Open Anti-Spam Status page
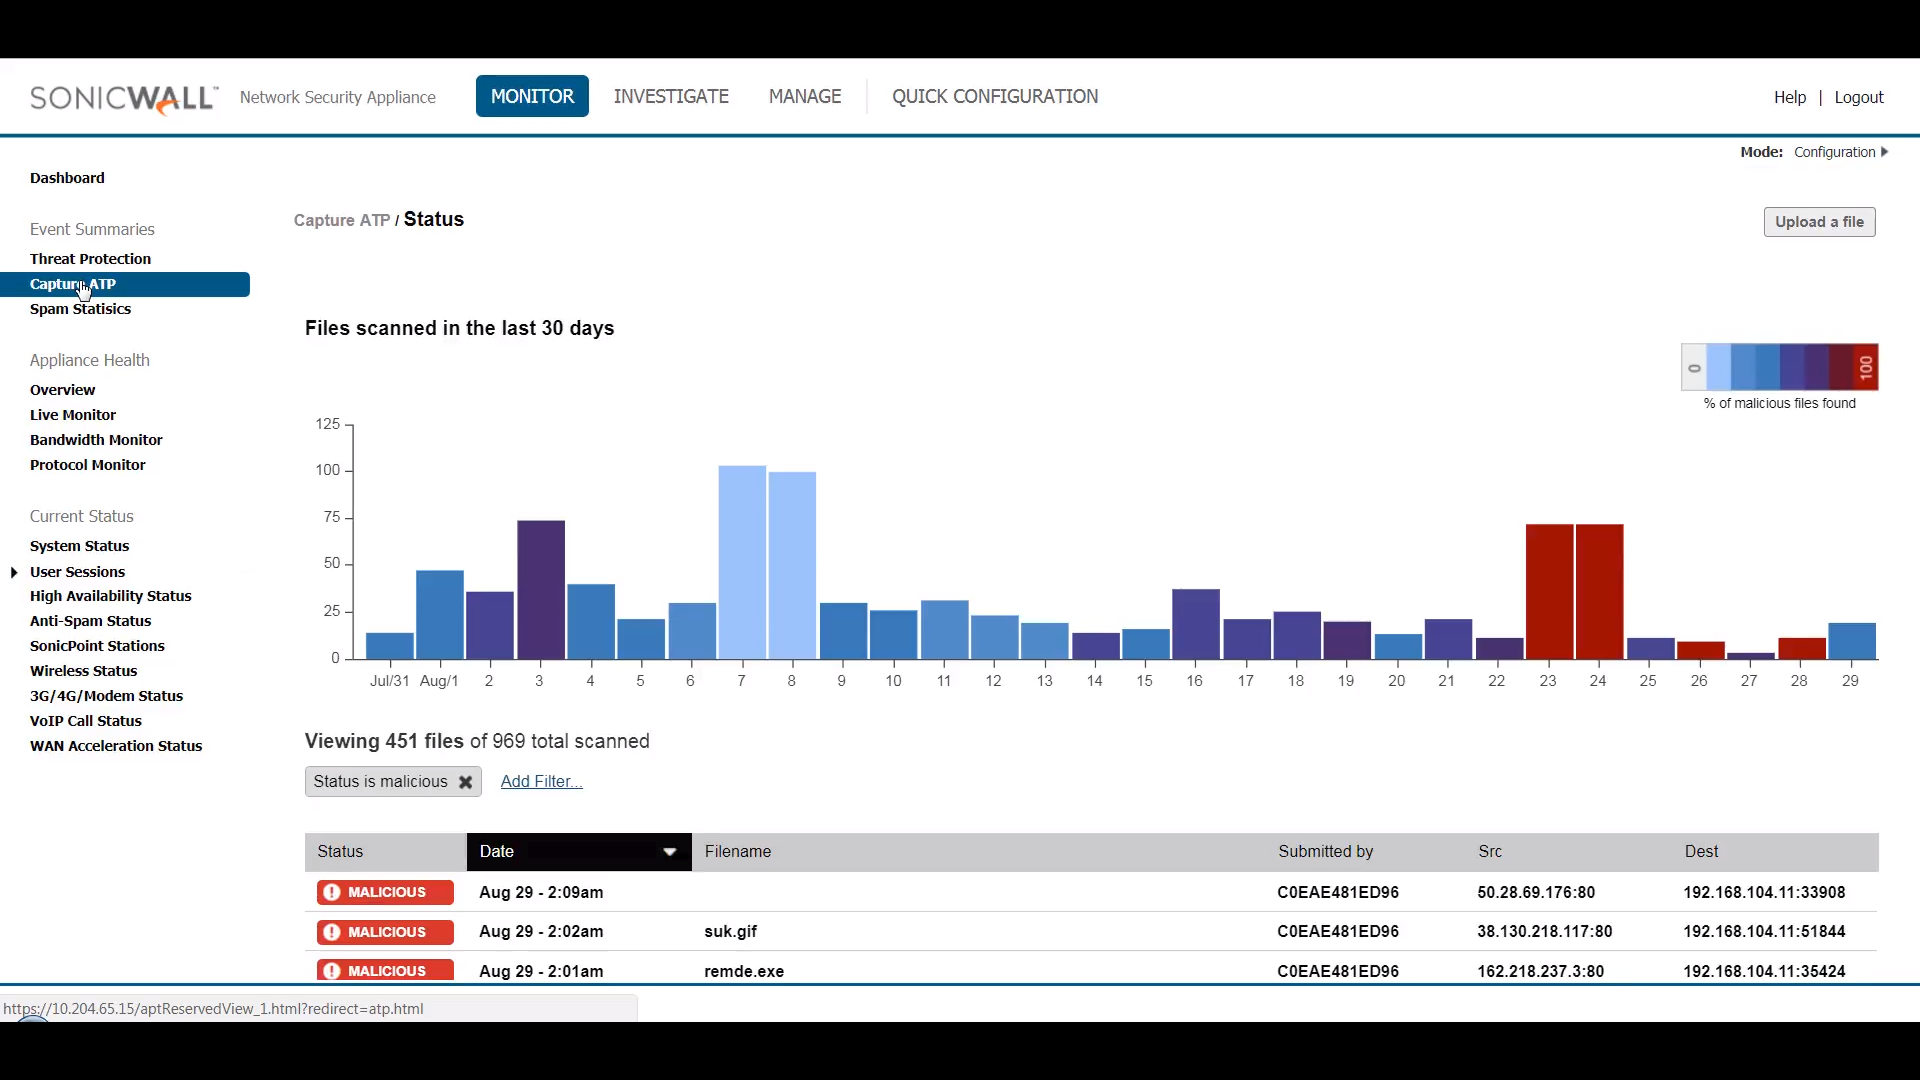The height and width of the screenshot is (1080, 1920). pyautogui.click(x=90, y=621)
